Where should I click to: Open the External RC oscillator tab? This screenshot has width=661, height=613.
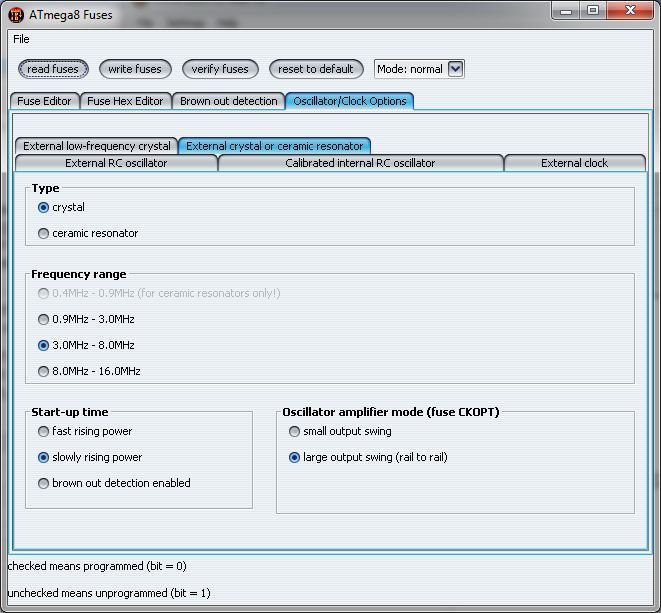tap(116, 163)
